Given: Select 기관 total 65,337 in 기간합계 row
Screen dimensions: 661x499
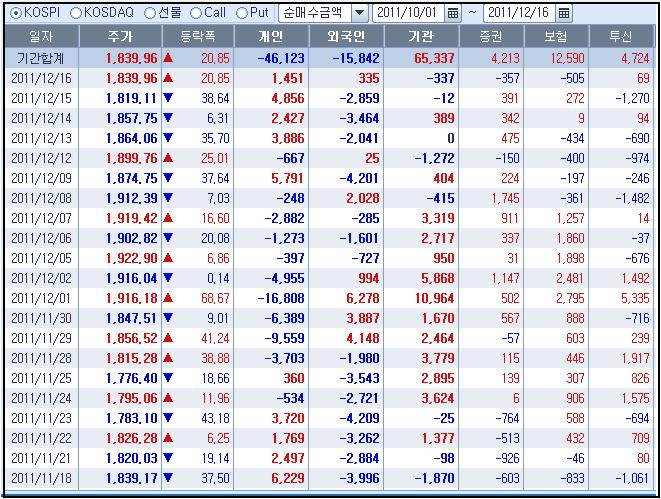Looking at the screenshot, I should (434, 58).
